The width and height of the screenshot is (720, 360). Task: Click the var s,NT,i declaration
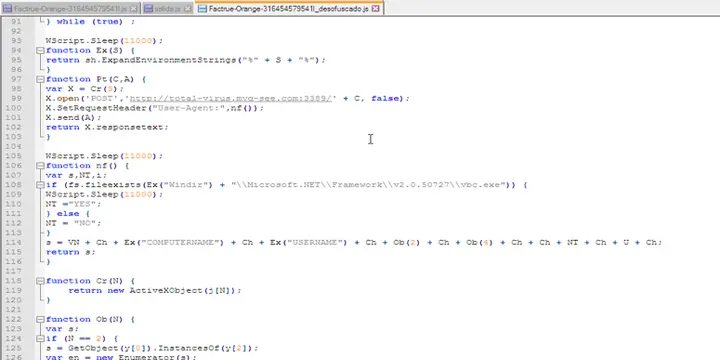(76, 175)
